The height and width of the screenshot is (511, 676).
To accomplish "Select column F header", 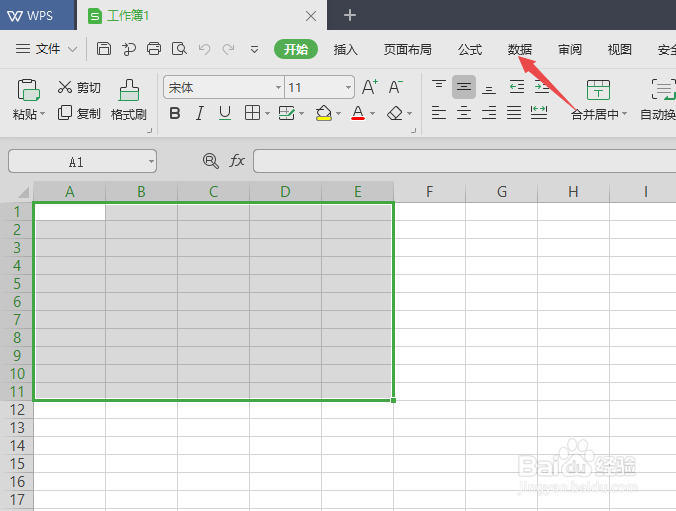I will pos(429,191).
